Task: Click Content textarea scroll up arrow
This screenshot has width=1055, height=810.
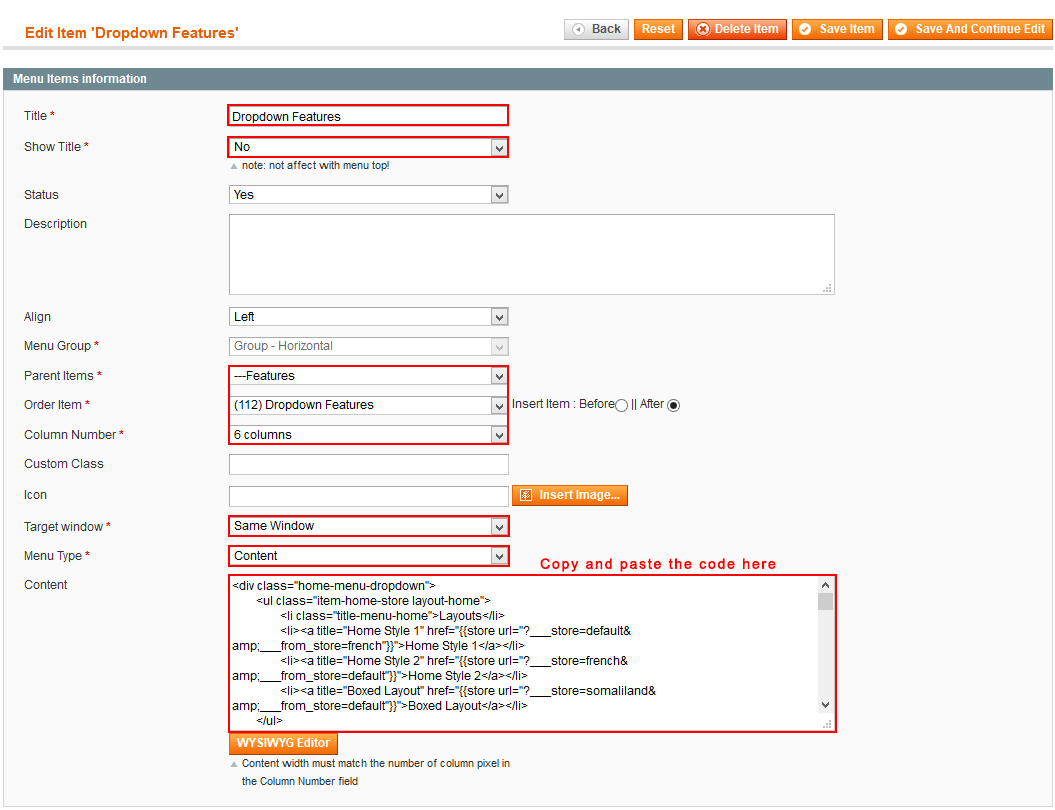Action: pos(826,585)
